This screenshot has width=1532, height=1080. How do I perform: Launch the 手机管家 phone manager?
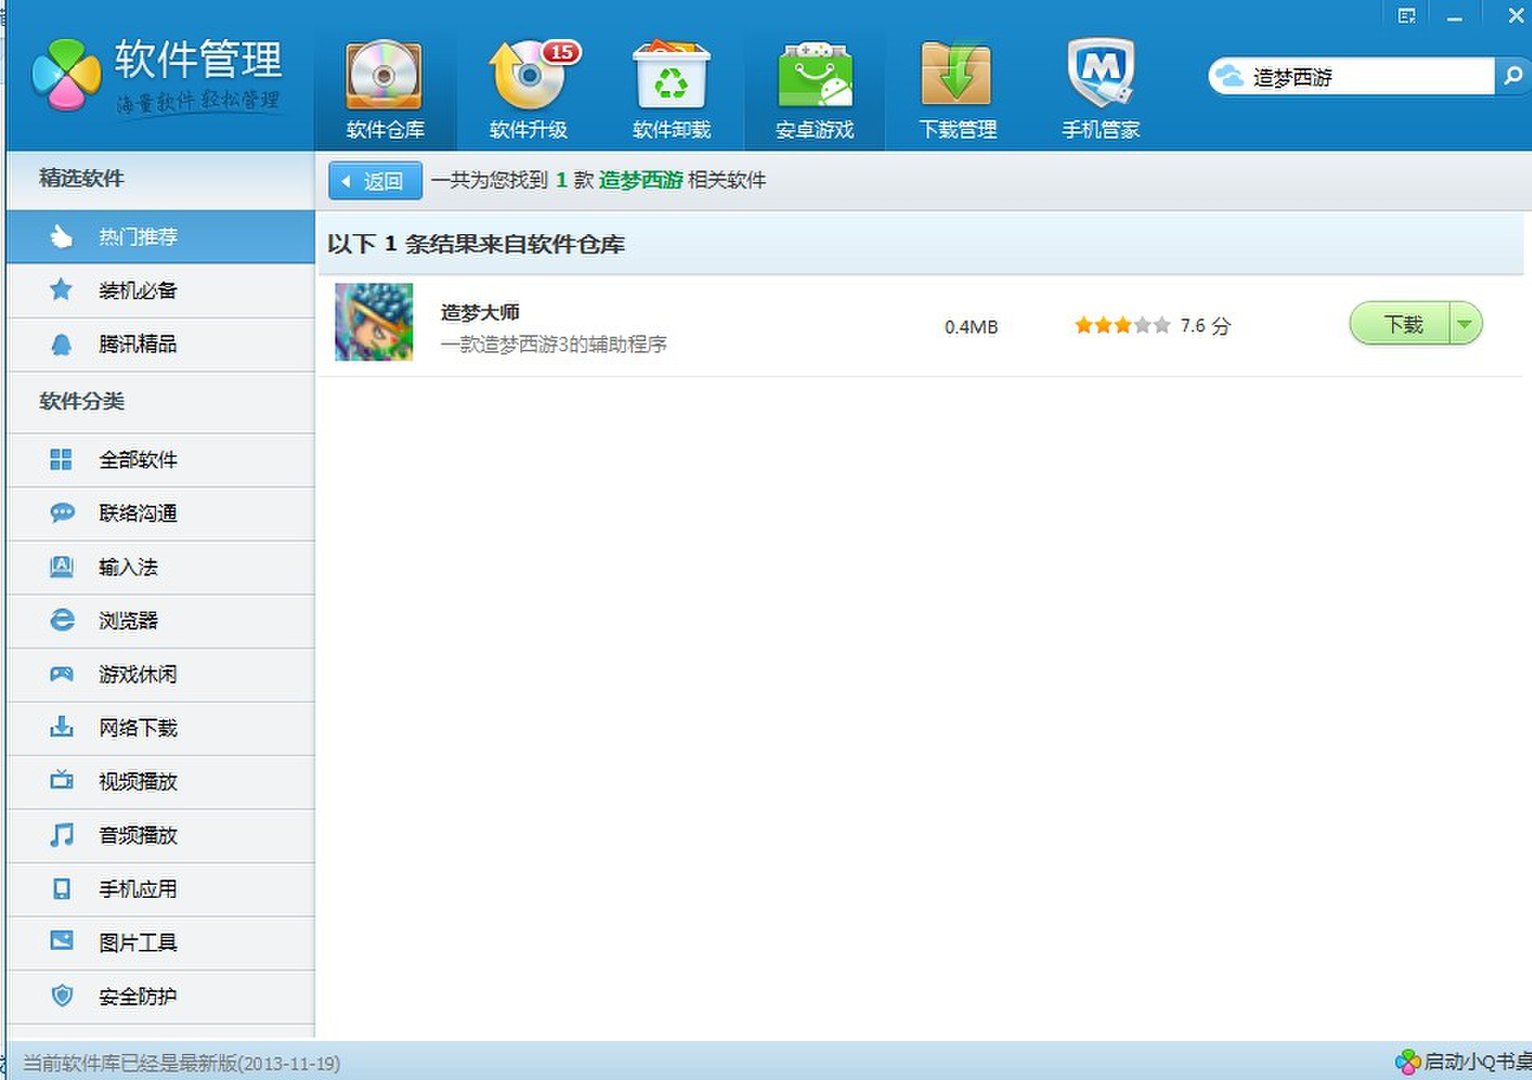[x=1099, y=85]
